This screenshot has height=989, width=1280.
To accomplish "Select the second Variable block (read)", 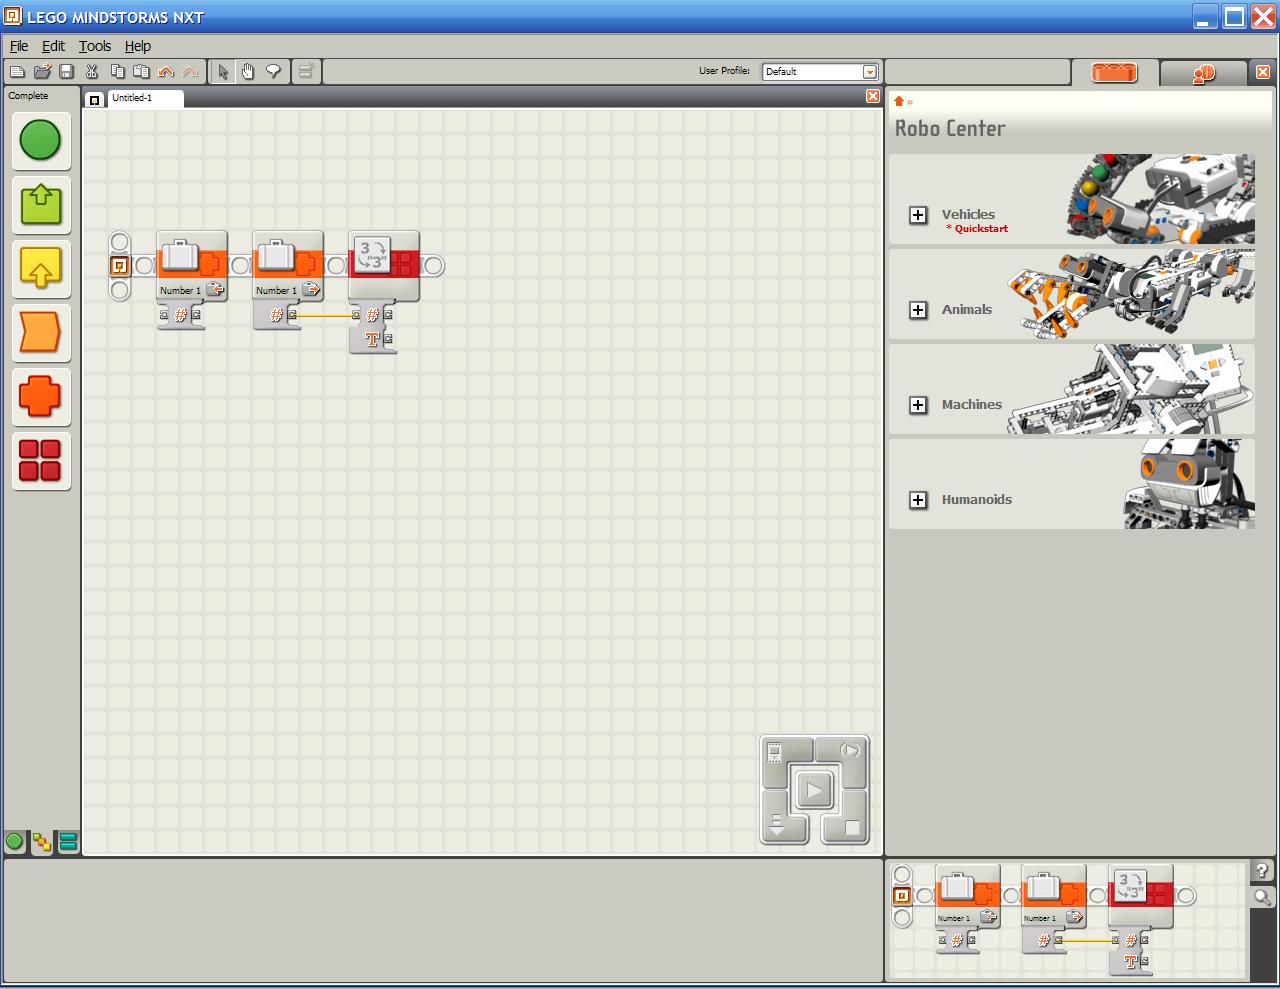I will click(x=288, y=266).
